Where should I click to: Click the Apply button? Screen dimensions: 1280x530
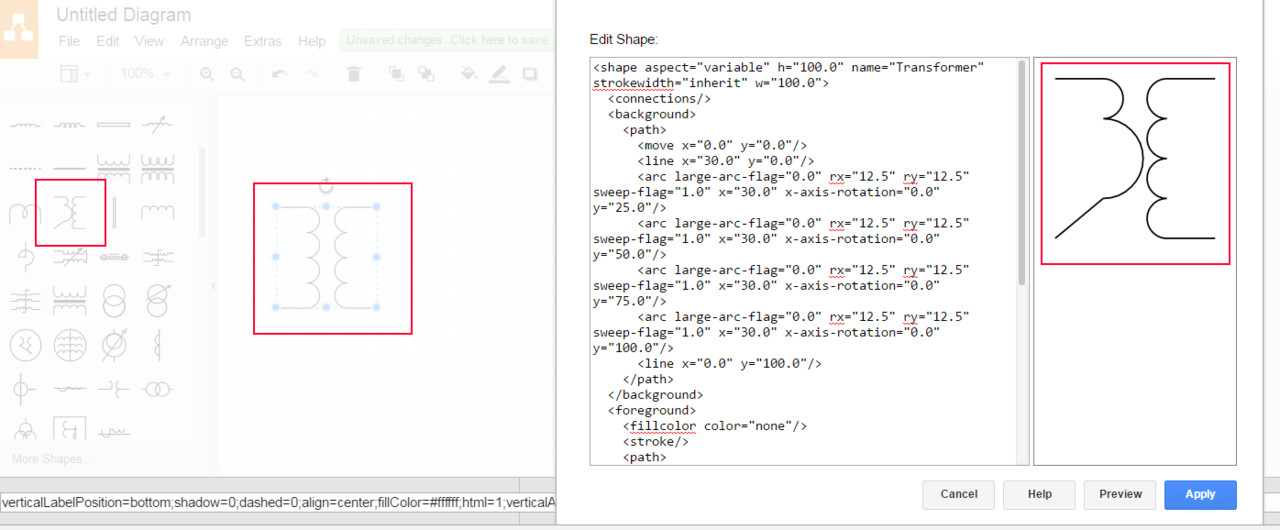[1200, 494]
